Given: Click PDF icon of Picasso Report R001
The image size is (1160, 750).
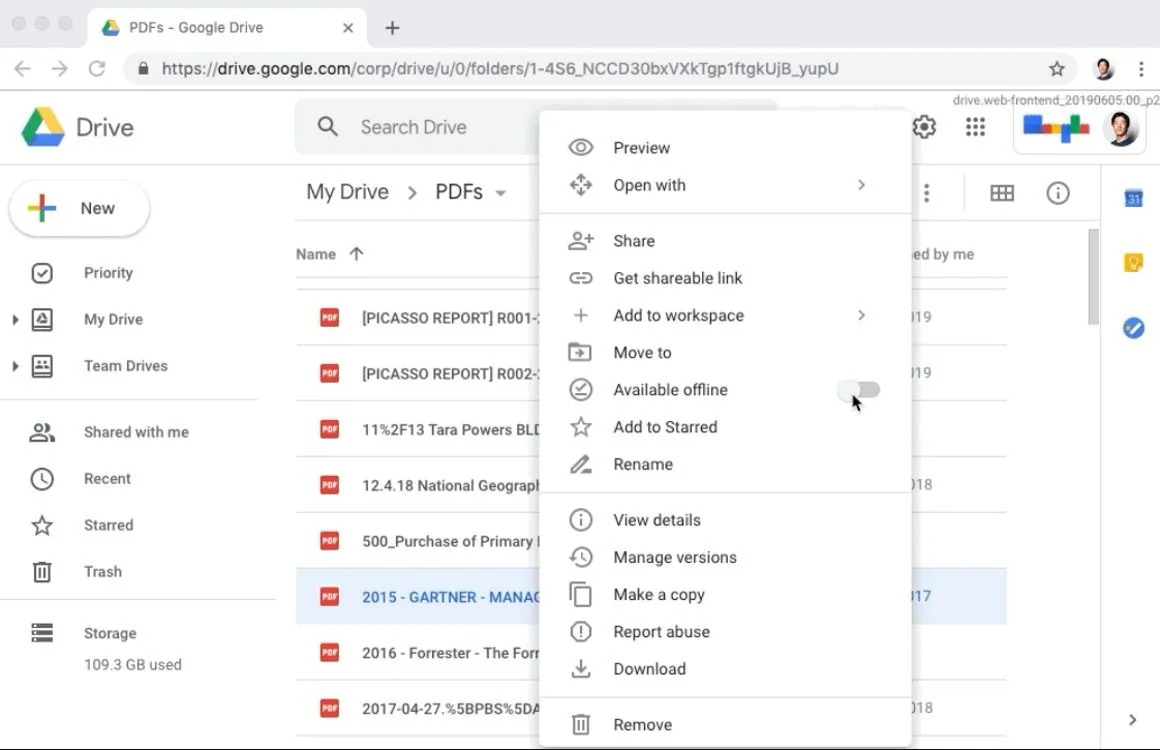Looking at the screenshot, I should 329,317.
